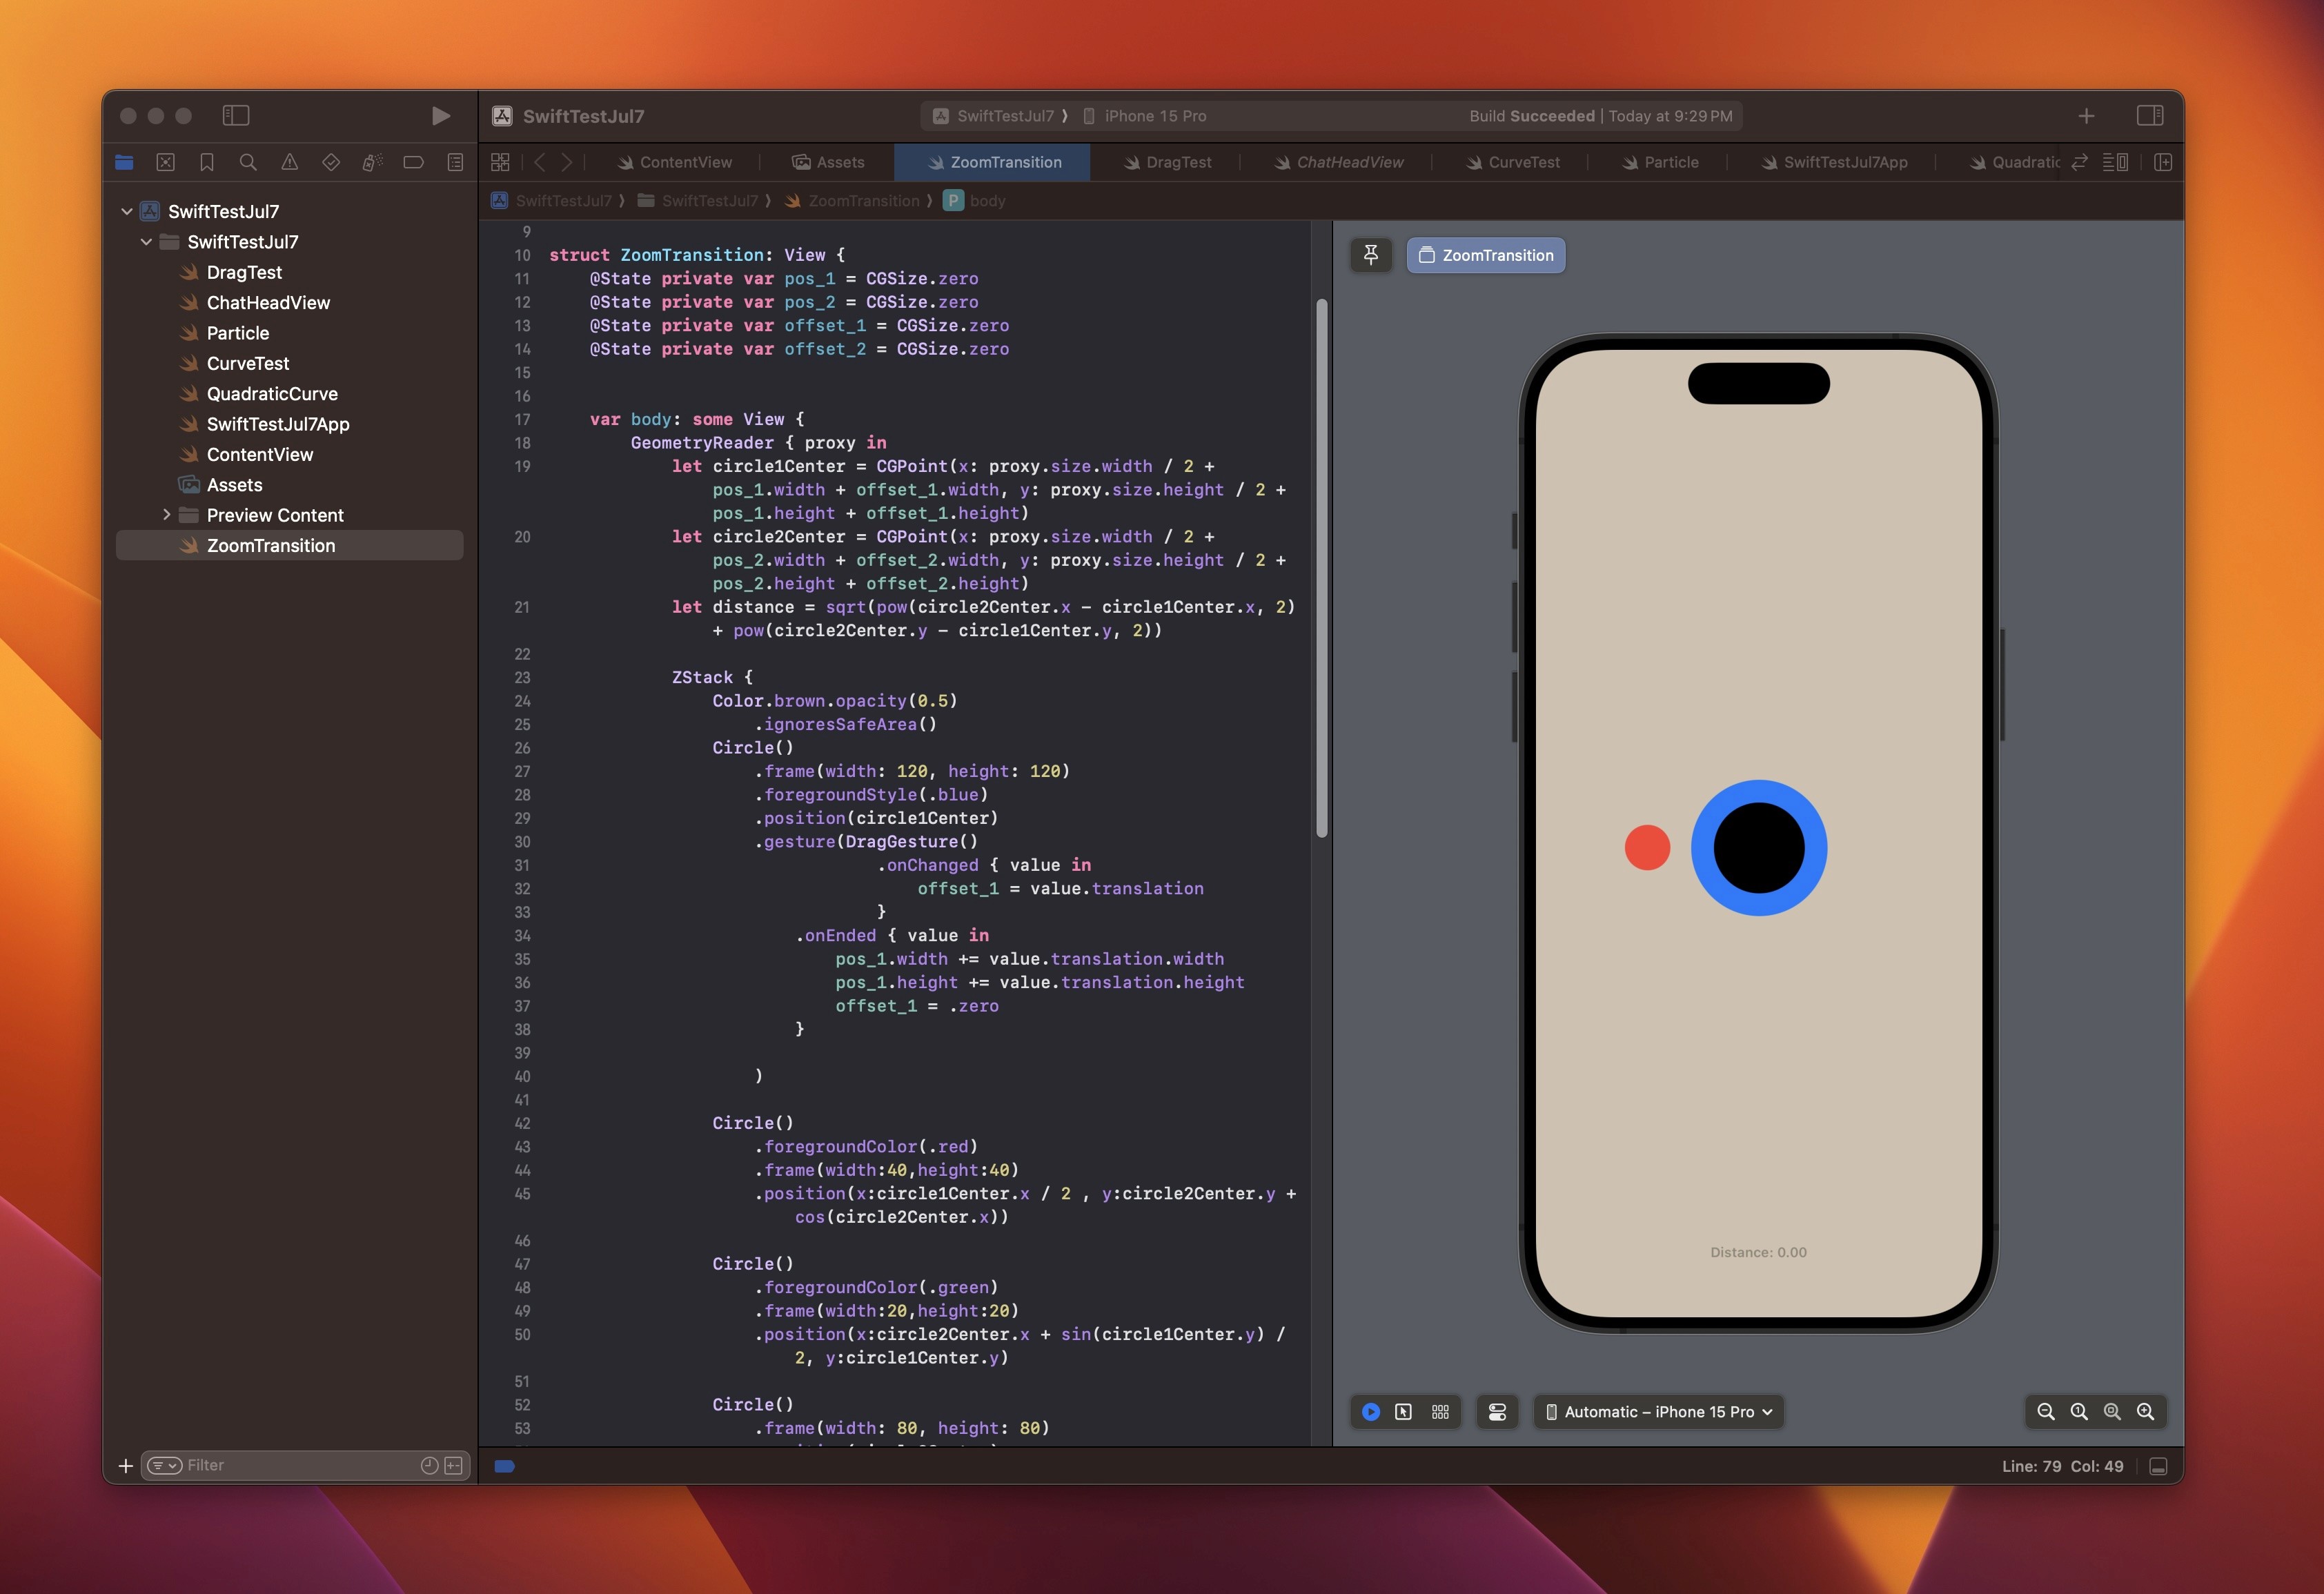Open preview Device Settings icon

[x=1497, y=1411]
